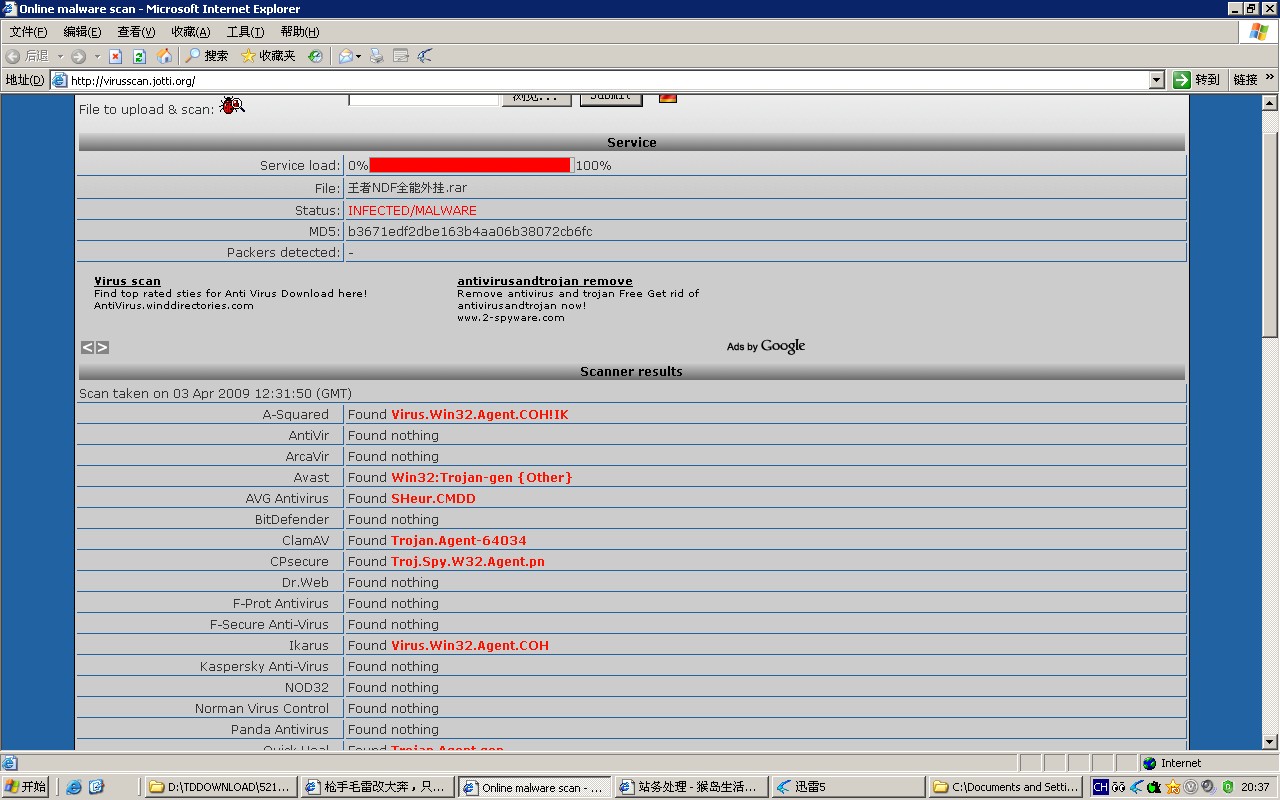
Task: Open the Back button history dropdown arrow
Action: coord(60,56)
